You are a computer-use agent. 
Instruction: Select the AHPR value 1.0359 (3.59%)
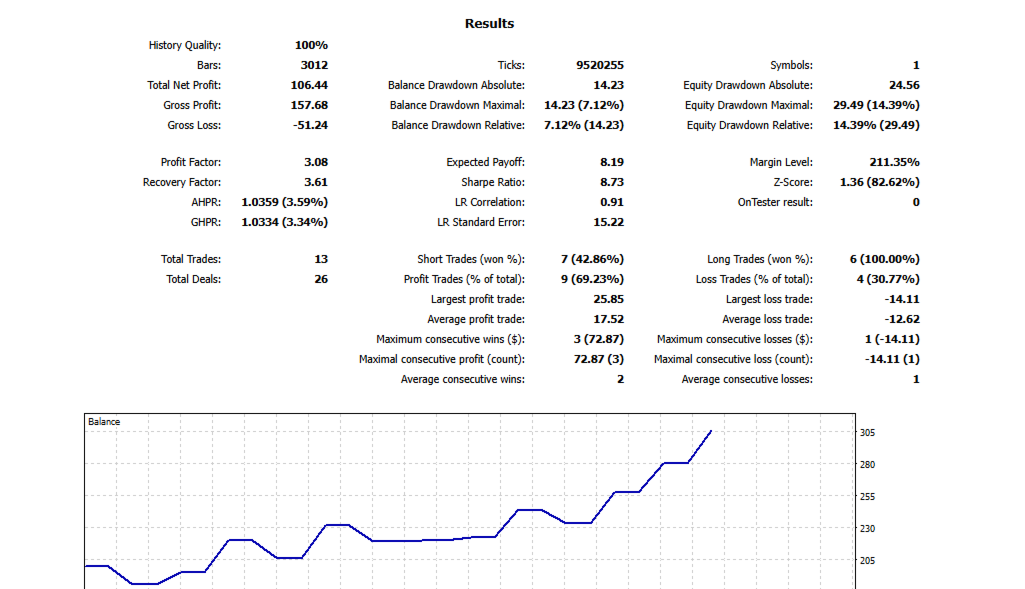pyautogui.click(x=284, y=202)
